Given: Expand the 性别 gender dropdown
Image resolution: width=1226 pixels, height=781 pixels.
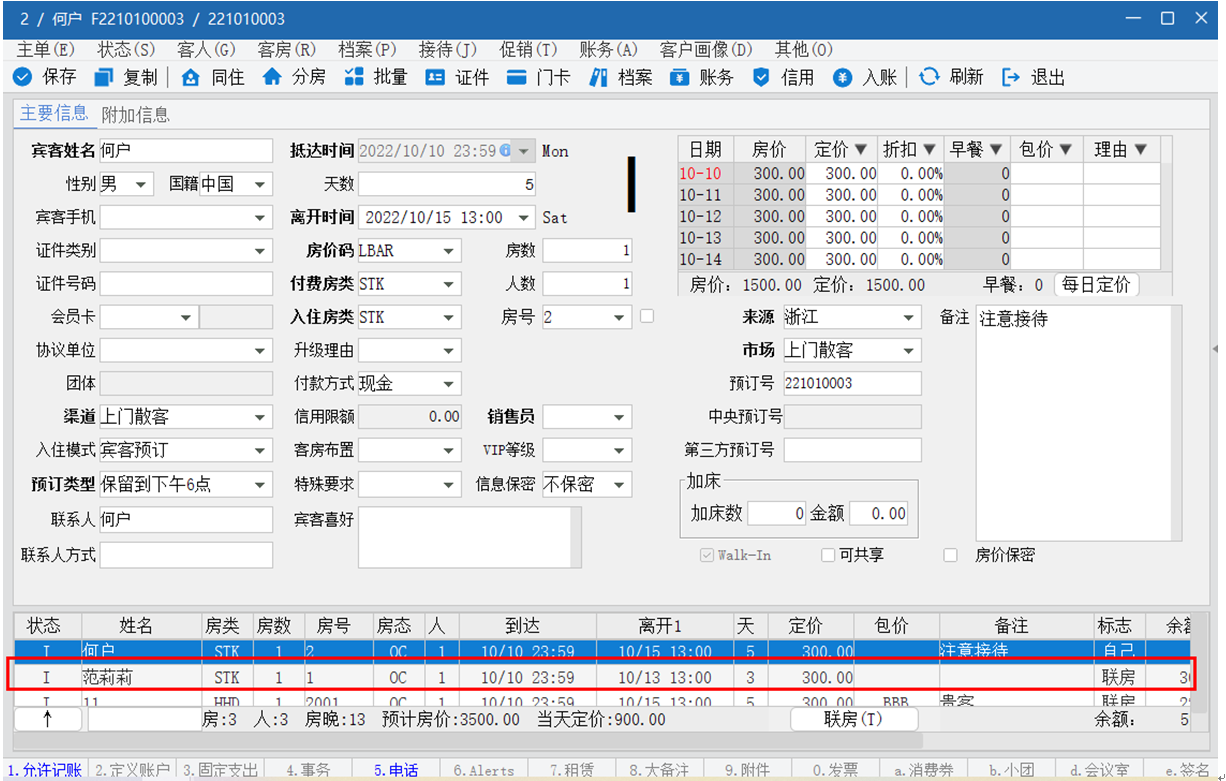Looking at the screenshot, I should [139, 184].
